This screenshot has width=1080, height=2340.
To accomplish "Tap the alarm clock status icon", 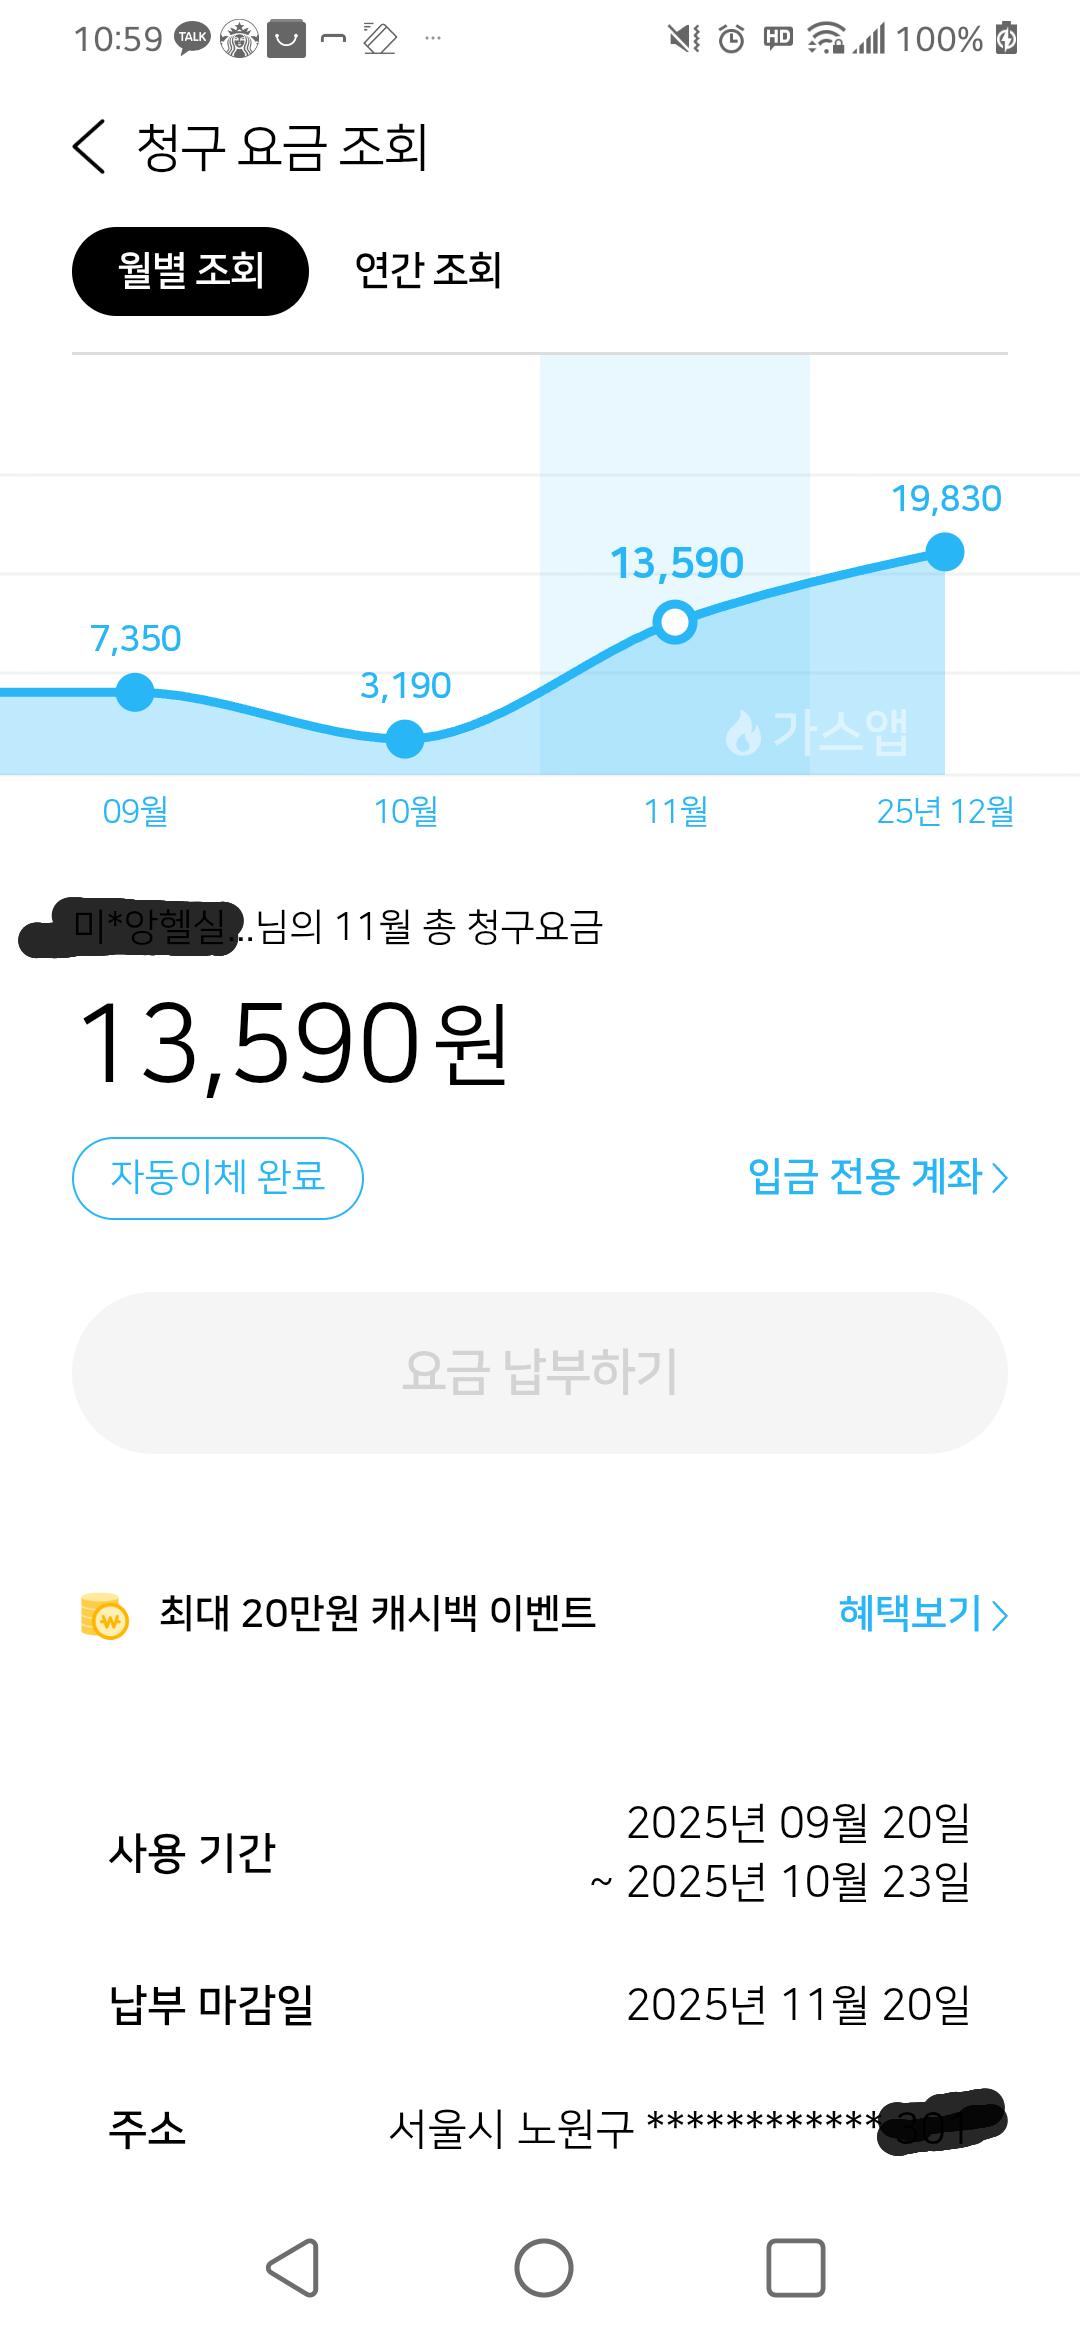I will point(732,39).
